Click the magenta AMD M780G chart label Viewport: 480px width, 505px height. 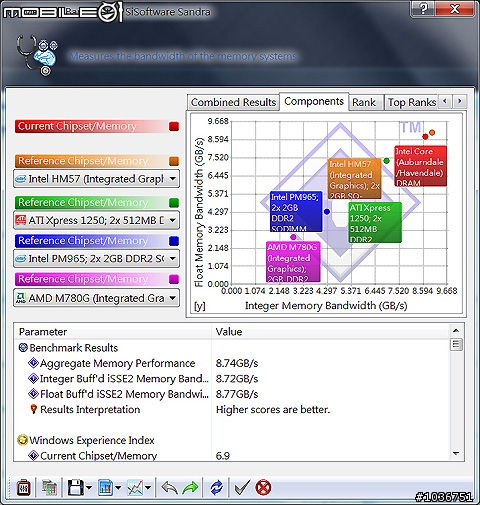pos(293,262)
